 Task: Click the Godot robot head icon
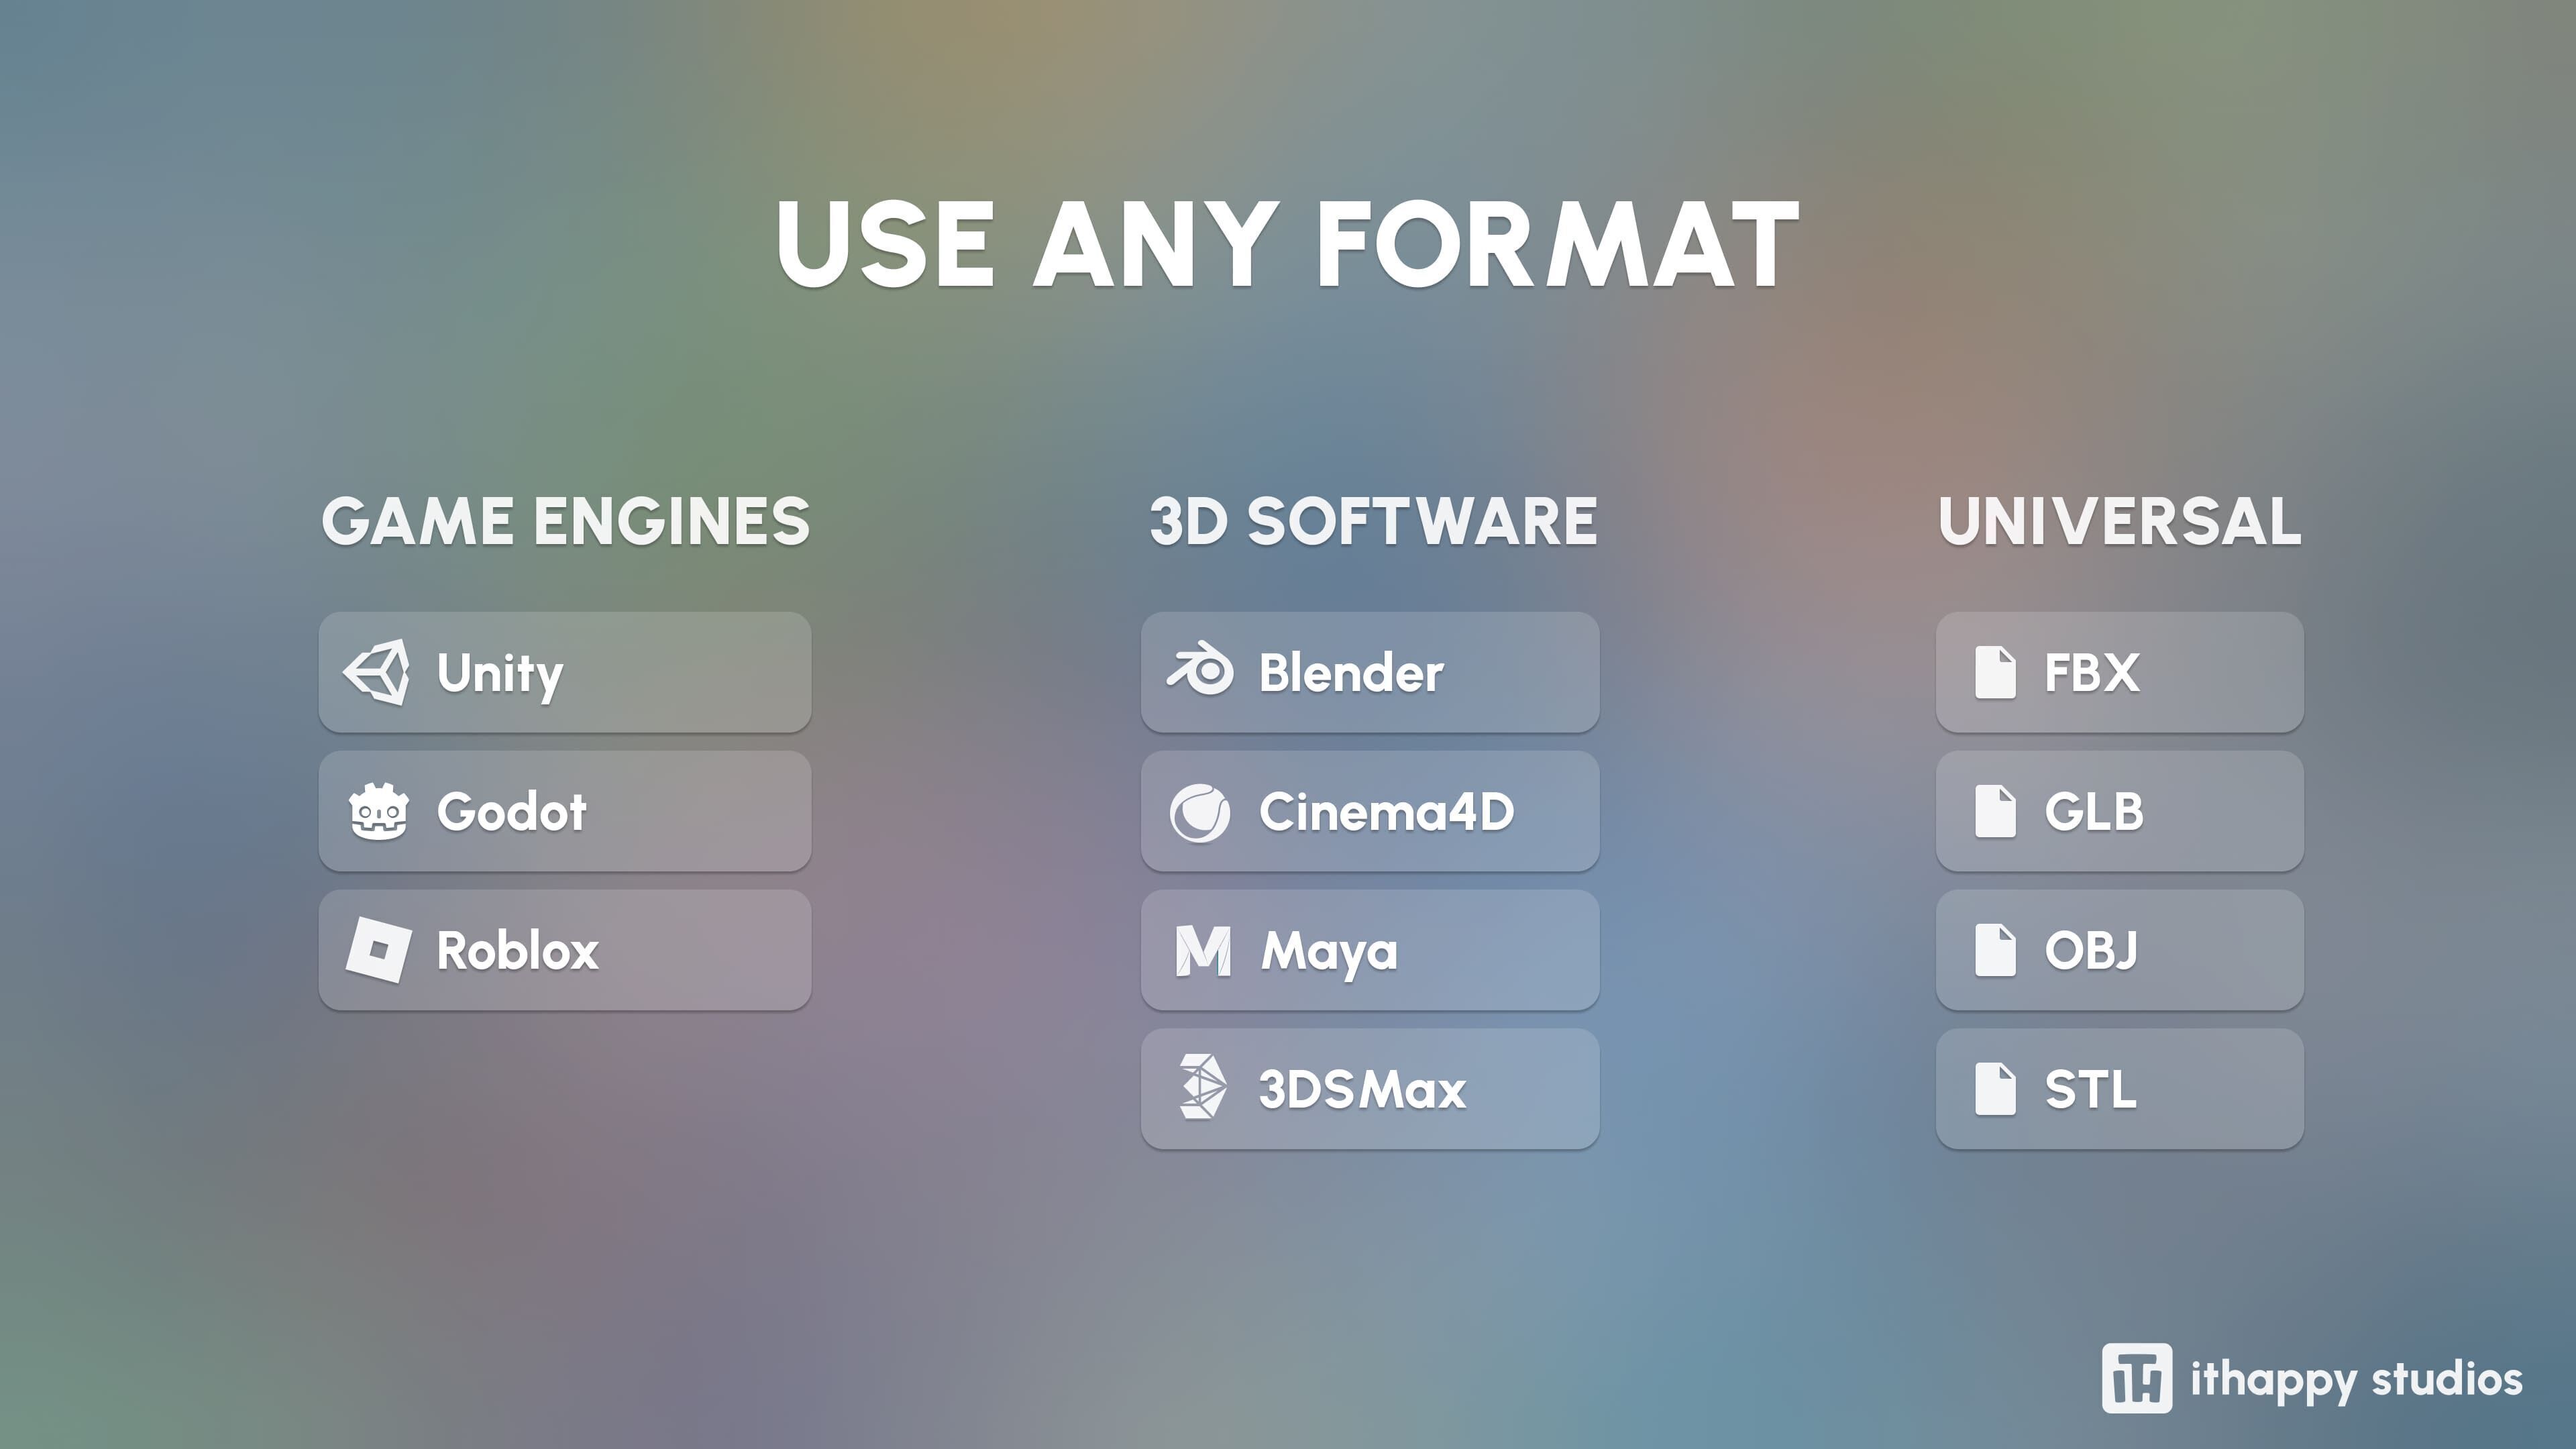[x=378, y=811]
